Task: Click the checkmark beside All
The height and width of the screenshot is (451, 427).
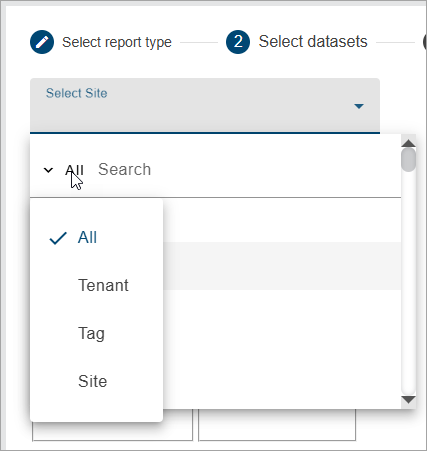Action: (x=58, y=238)
